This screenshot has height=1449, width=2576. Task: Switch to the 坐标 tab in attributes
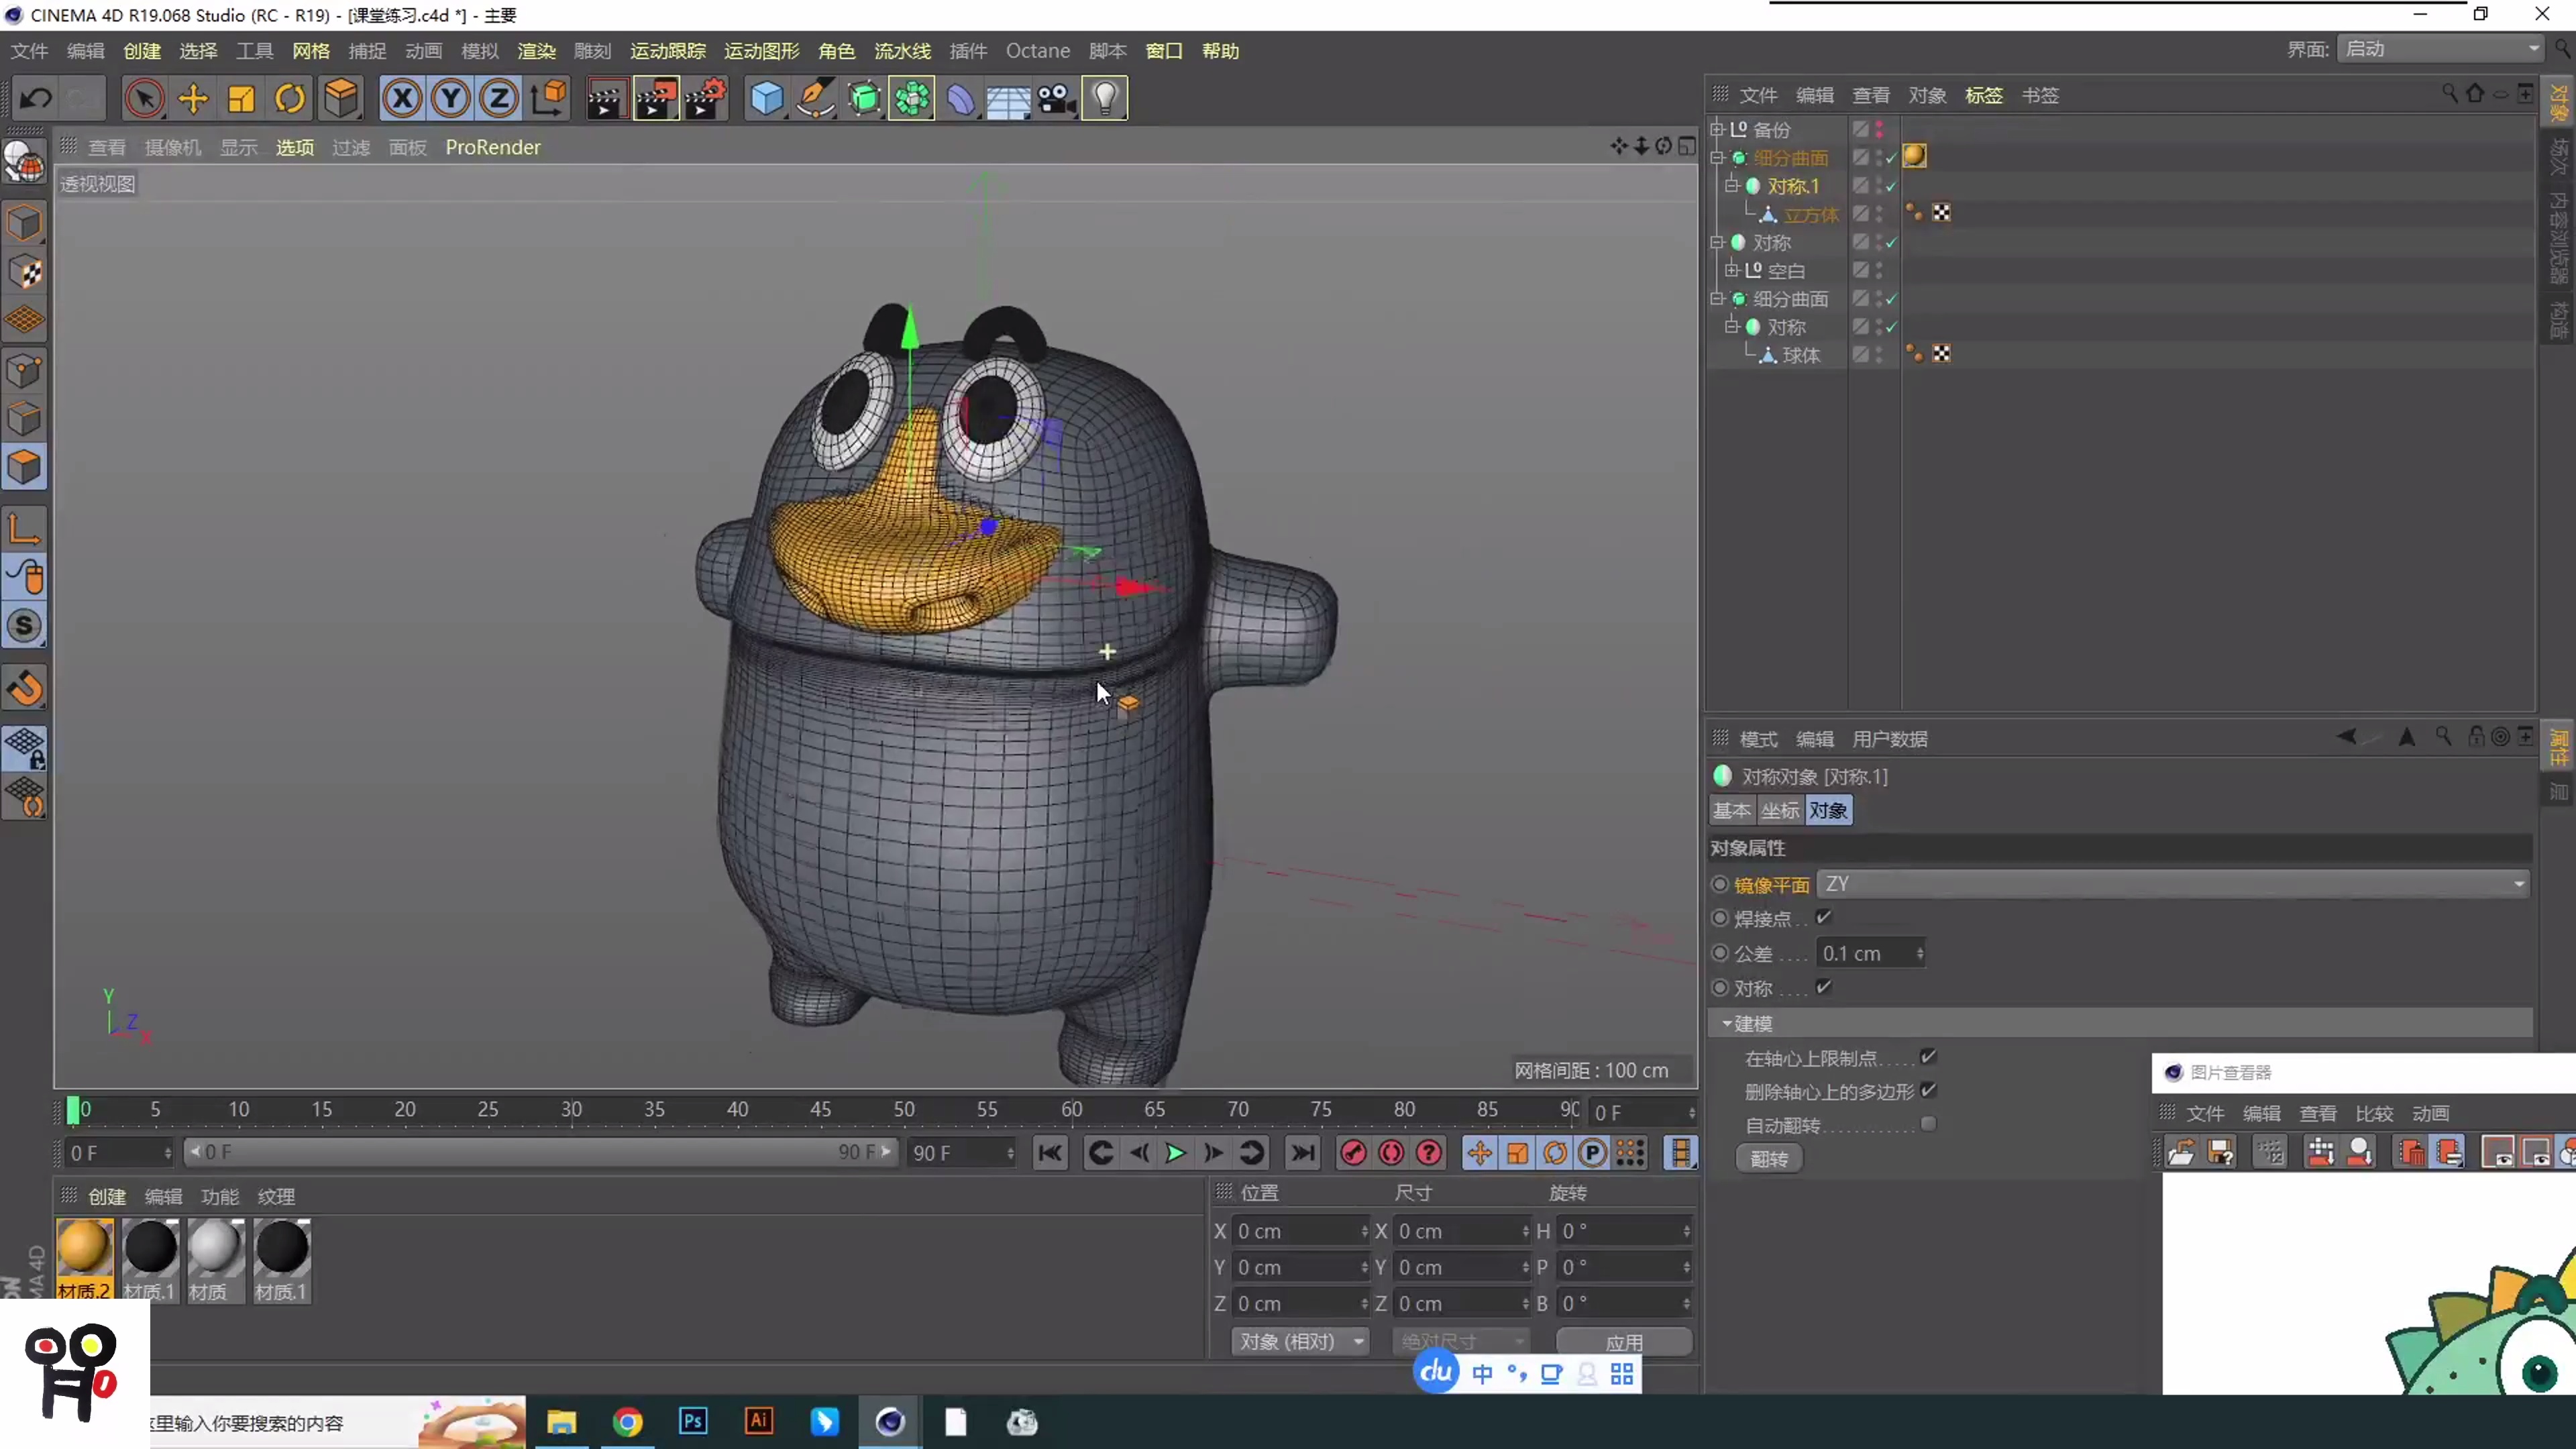(x=1780, y=810)
